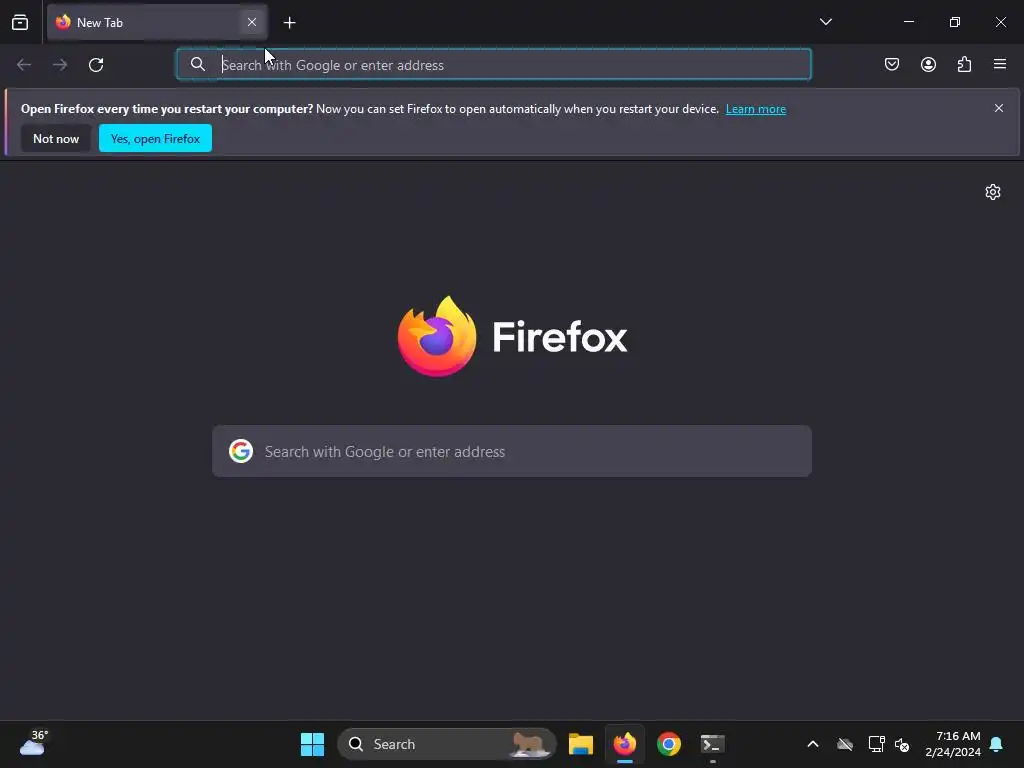Click the Google icon in page search
This screenshot has height=768, width=1024.
pos(241,451)
